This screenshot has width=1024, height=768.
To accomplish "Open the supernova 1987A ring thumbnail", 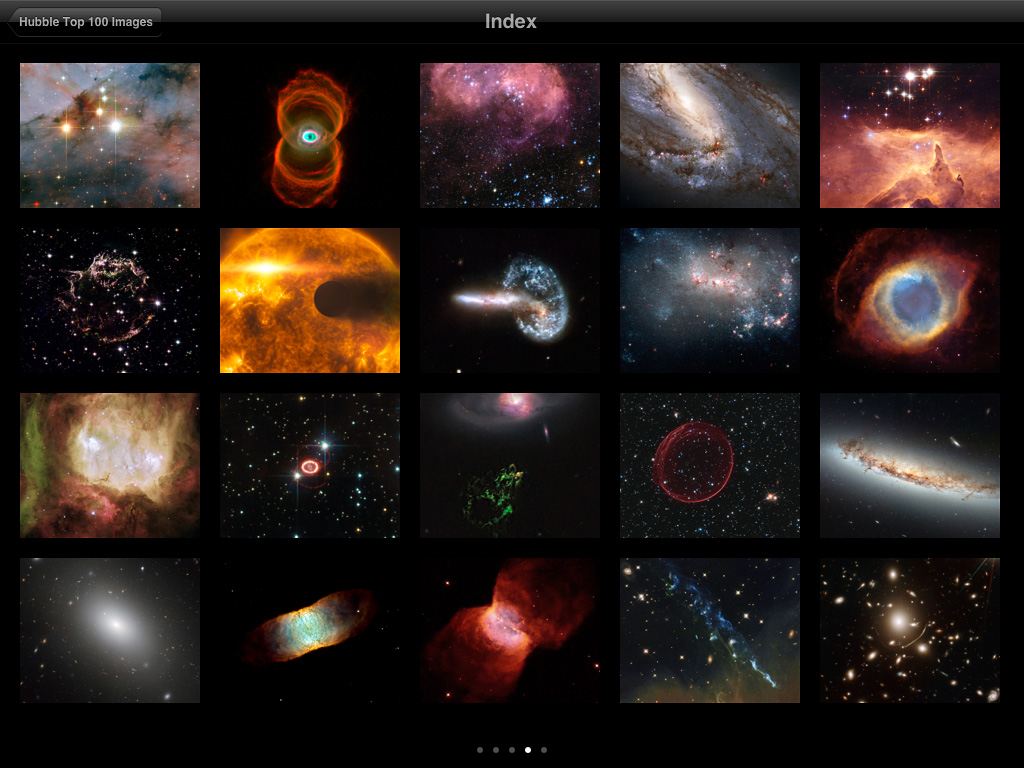I will point(310,465).
